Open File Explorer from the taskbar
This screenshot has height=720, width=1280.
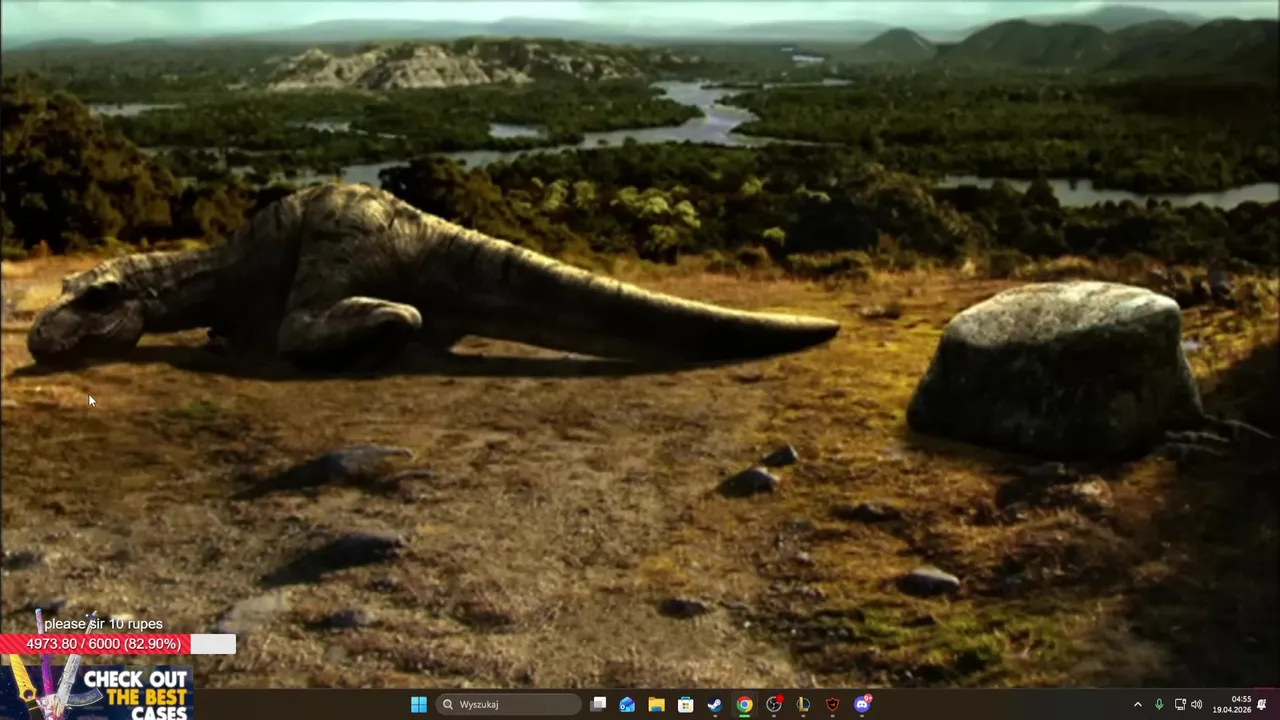[x=656, y=704]
